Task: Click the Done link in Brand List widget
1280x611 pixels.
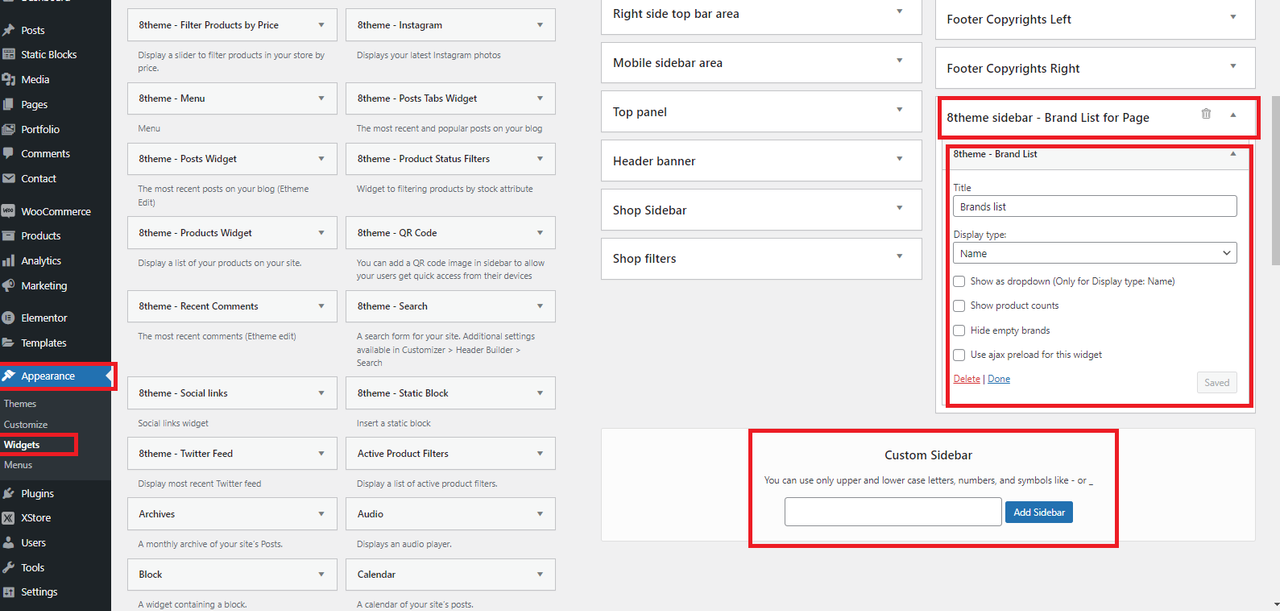Action: (999, 379)
